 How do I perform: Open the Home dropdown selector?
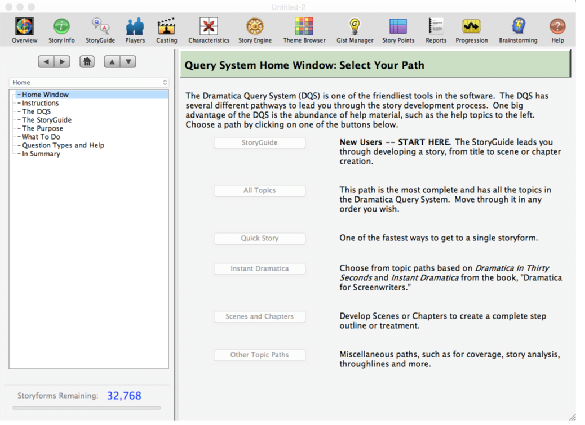click(x=89, y=82)
